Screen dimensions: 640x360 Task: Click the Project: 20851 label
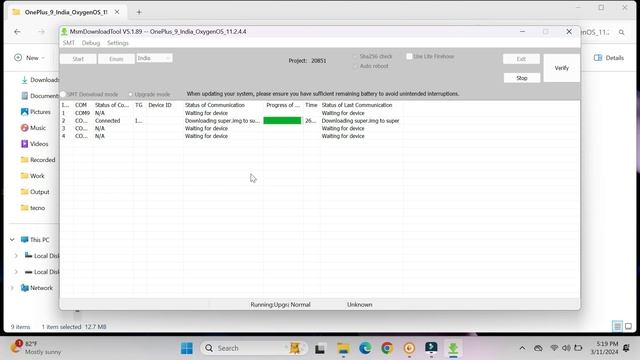click(307, 61)
